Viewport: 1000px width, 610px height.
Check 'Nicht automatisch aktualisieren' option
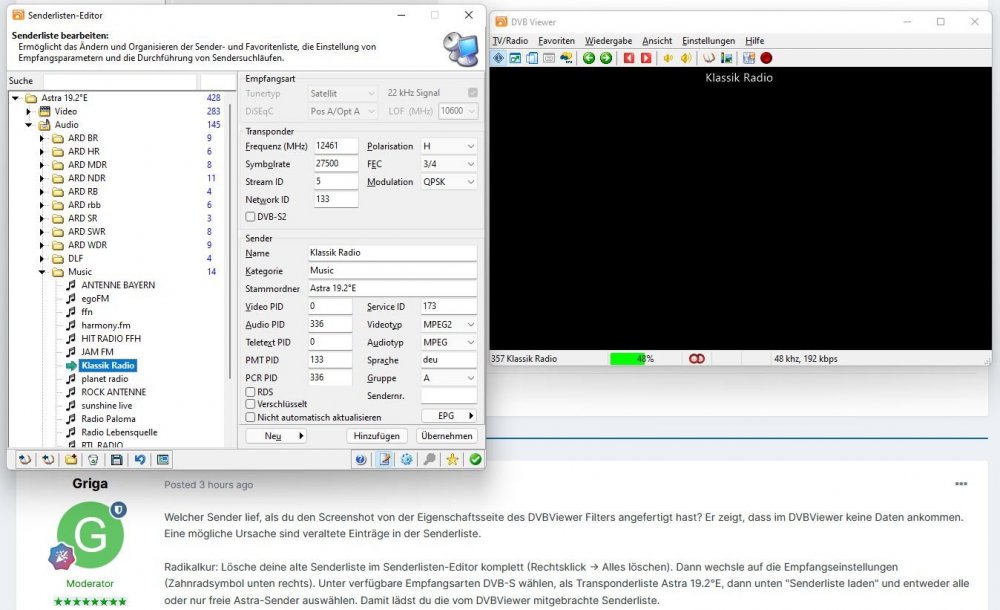coord(251,417)
